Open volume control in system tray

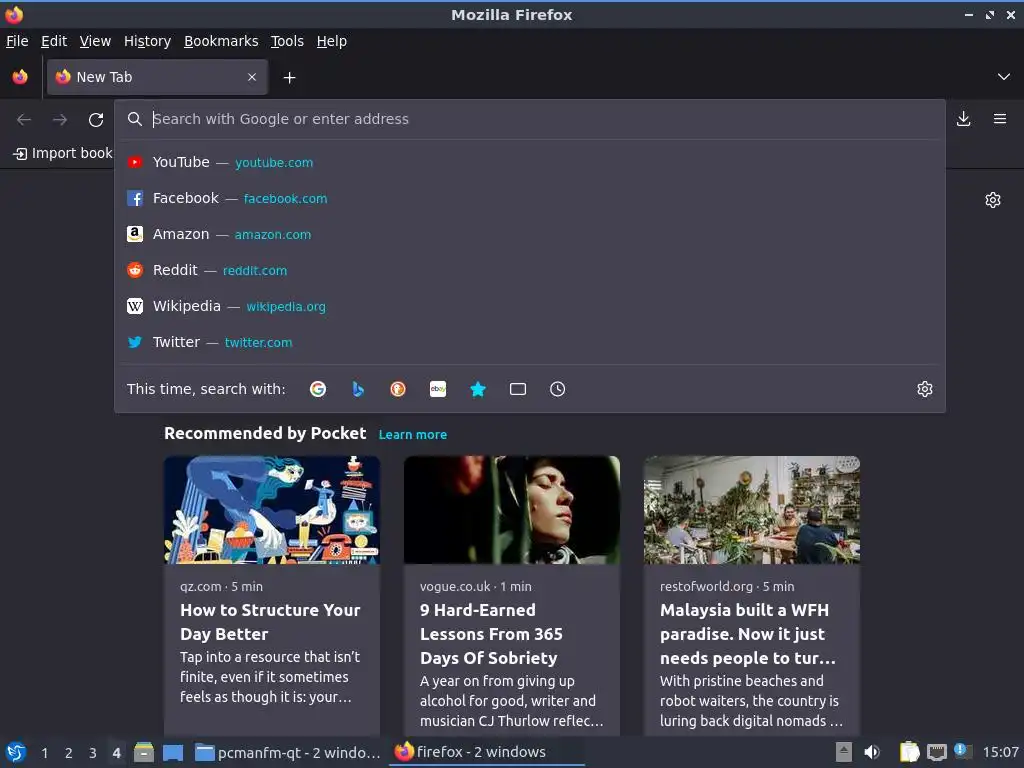click(x=872, y=752)
